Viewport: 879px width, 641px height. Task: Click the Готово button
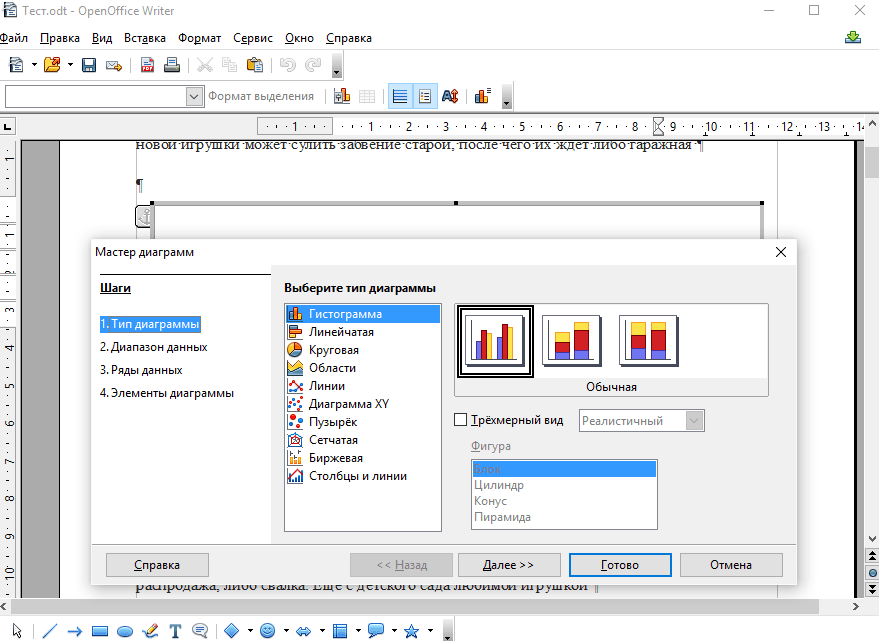coord(620,565)
